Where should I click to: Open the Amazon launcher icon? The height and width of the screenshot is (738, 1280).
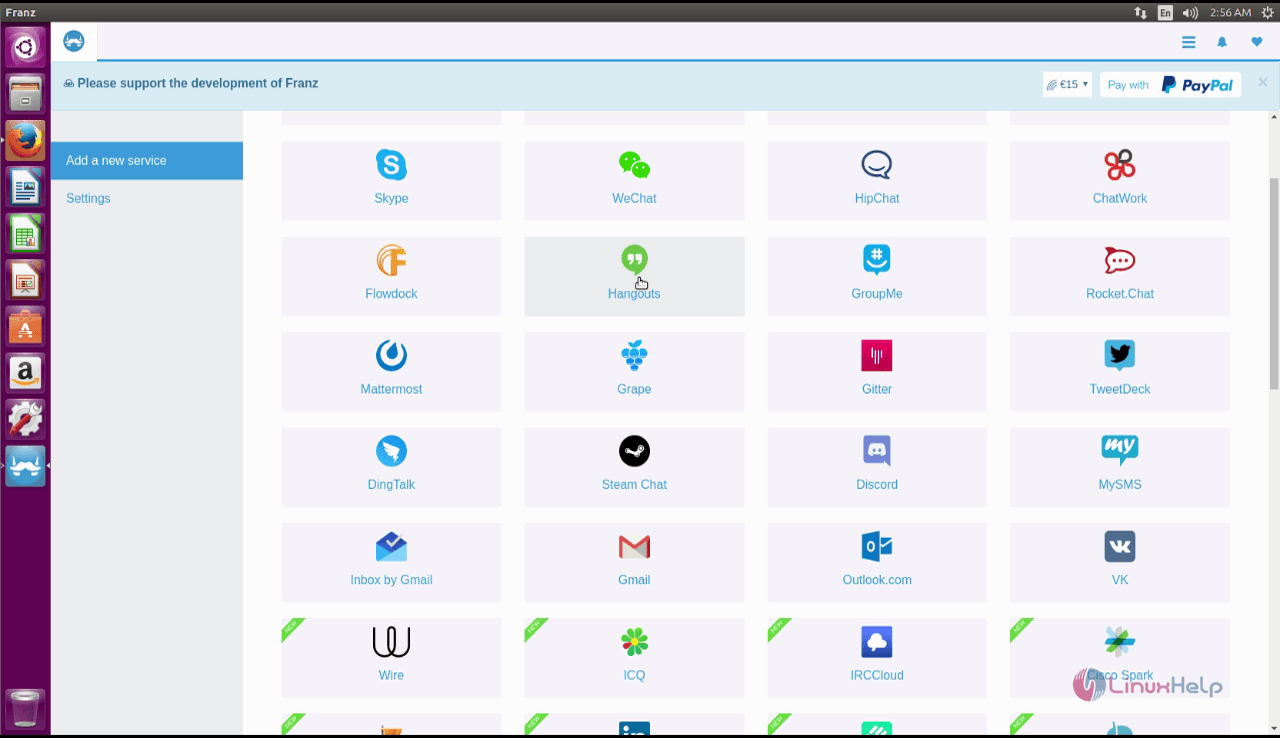click(25, 372)
